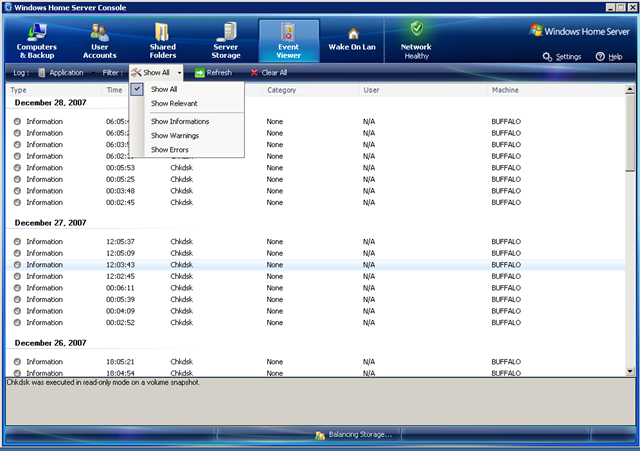This screenshot has width=640, height=451.
Task: Sort by the Category column header
Action: coord(310,90)
